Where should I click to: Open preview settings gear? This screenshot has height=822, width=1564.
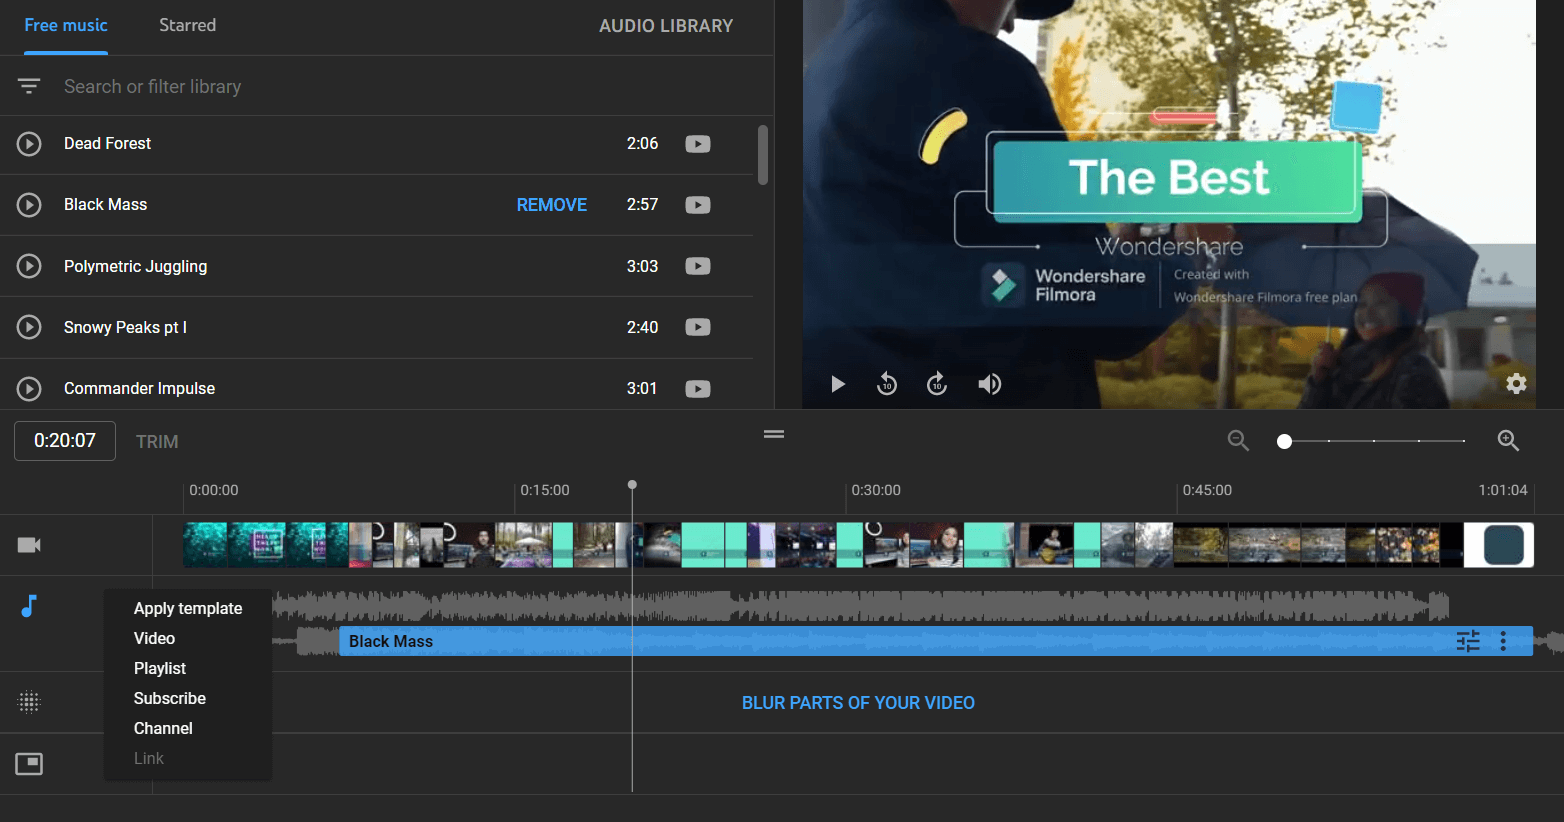1516,383
